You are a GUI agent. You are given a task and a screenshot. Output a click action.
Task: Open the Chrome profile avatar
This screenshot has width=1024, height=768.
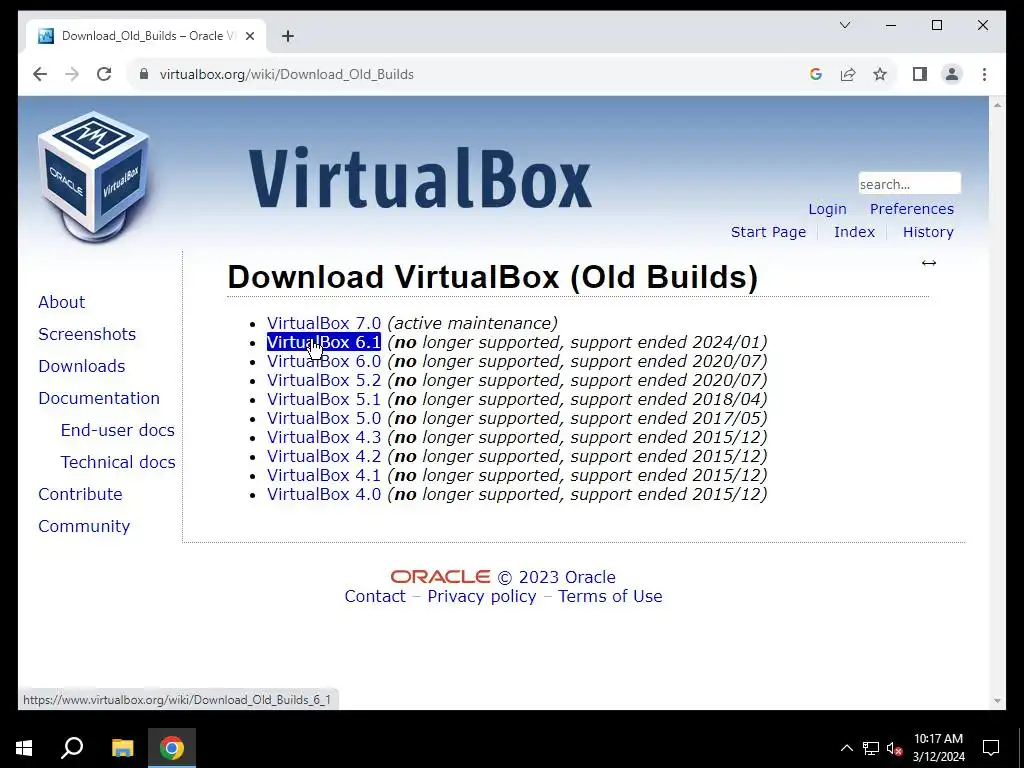[952, 74]
